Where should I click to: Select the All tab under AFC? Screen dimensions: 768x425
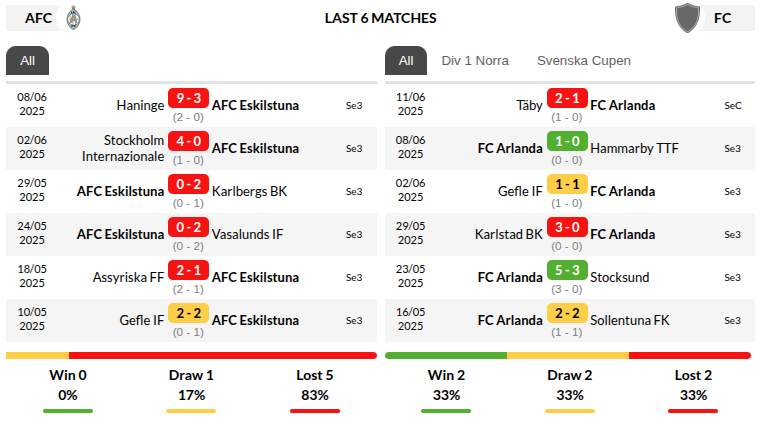[27, 61]
